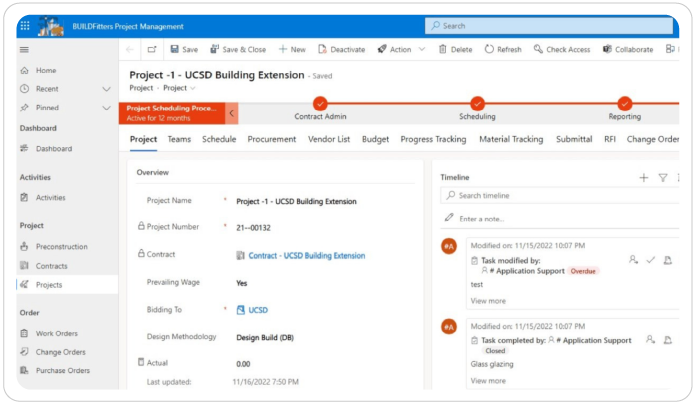Click the Enter a note field
Screen dimensions: 696x405
pos(559,218)
